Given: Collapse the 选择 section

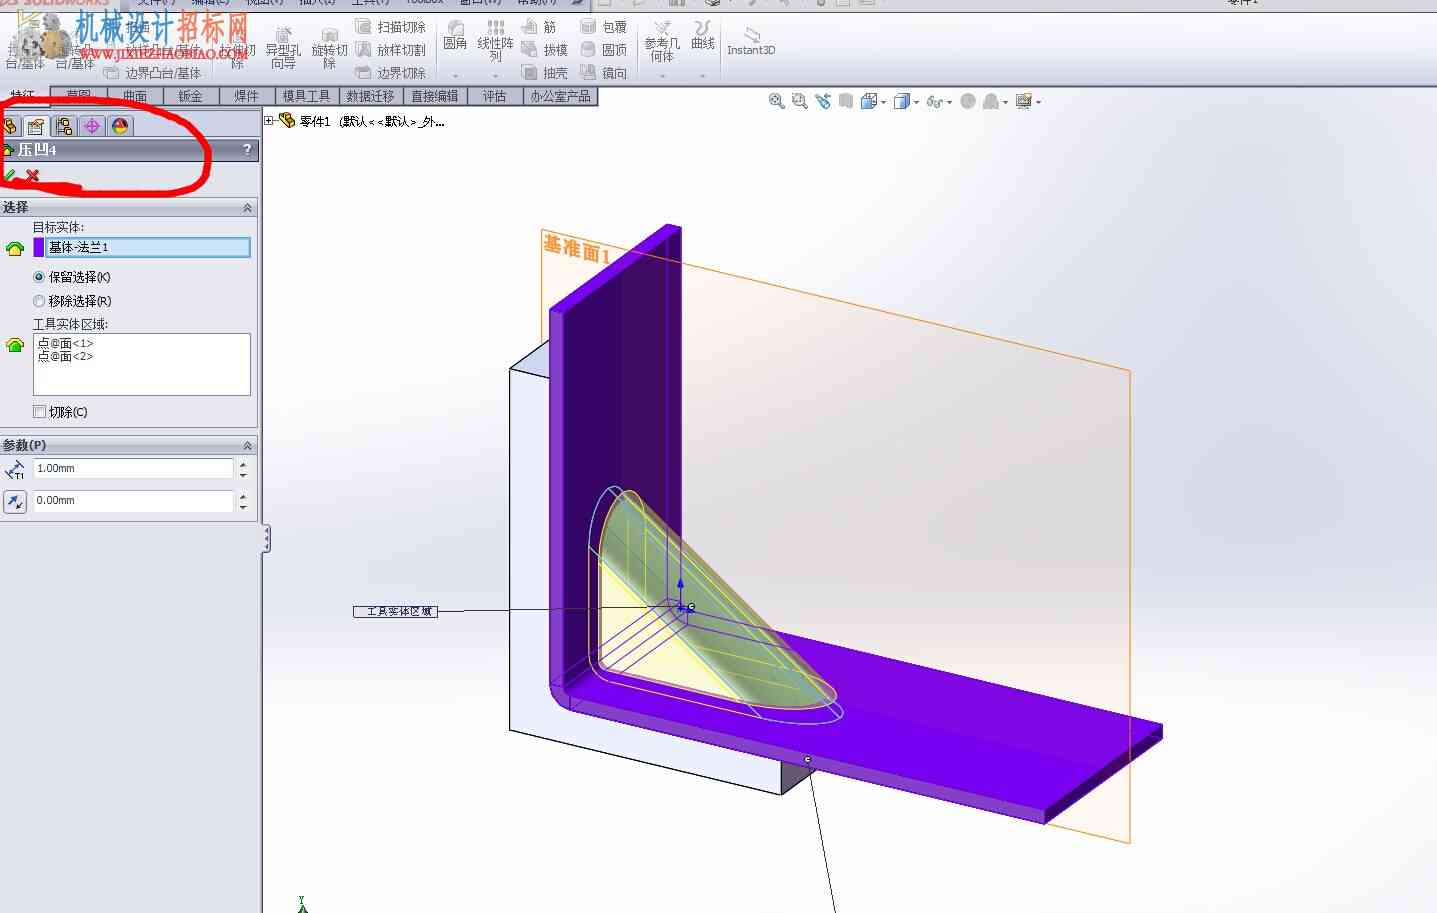Looking at the screenshot, I should [247, 207].
